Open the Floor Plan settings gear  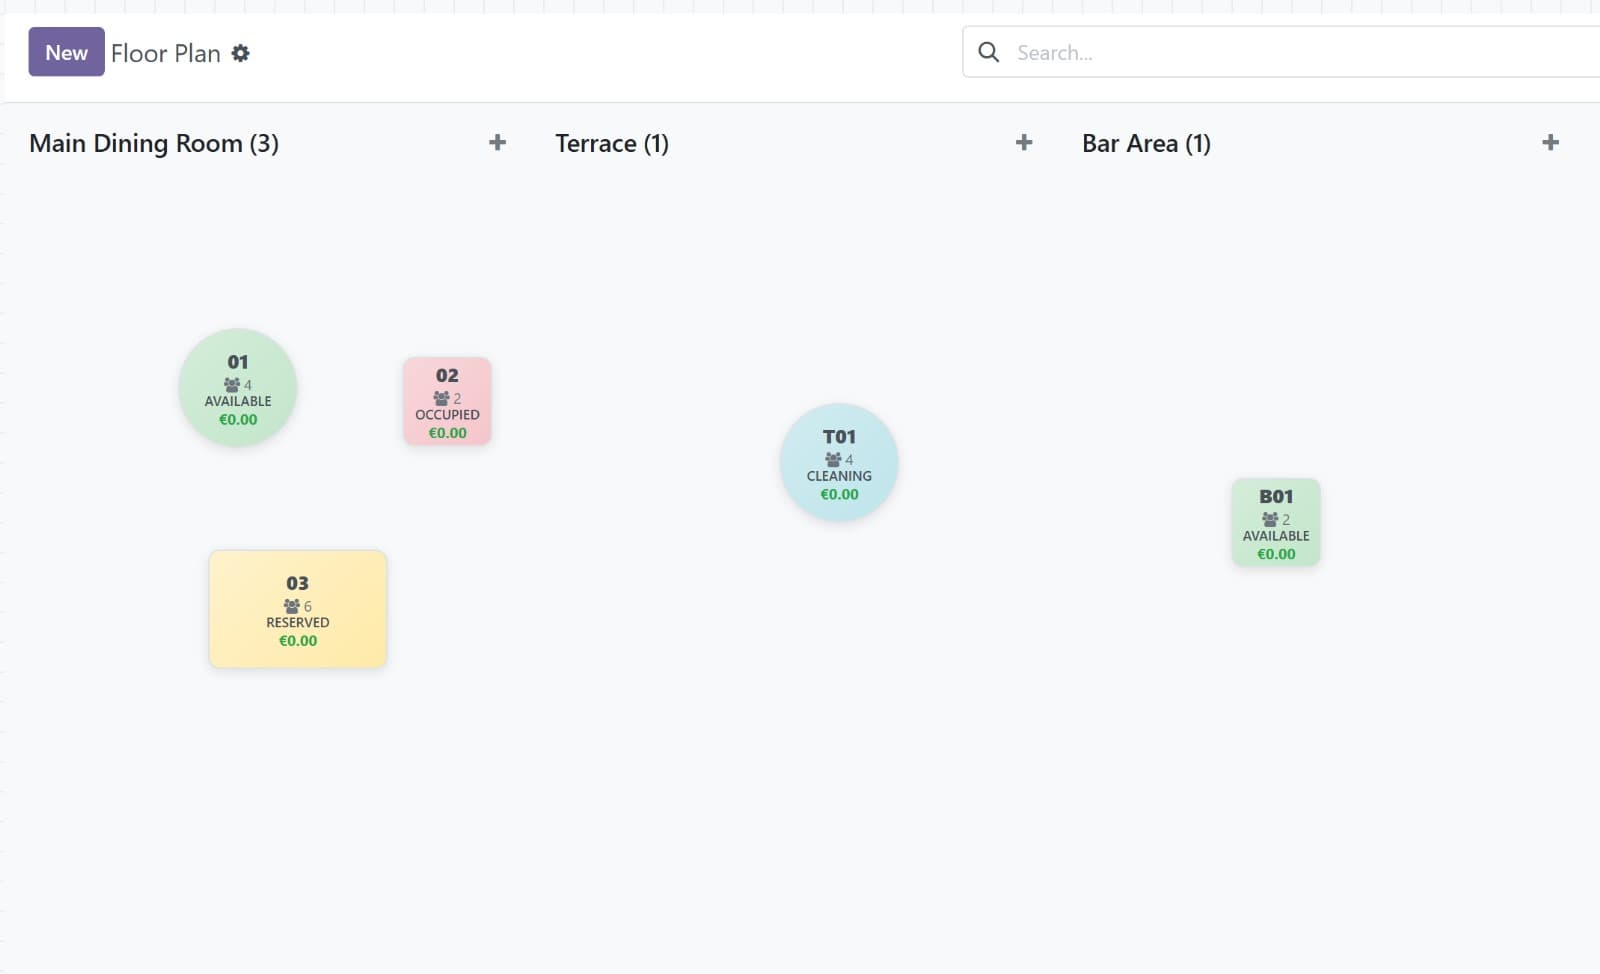point(240,53)
